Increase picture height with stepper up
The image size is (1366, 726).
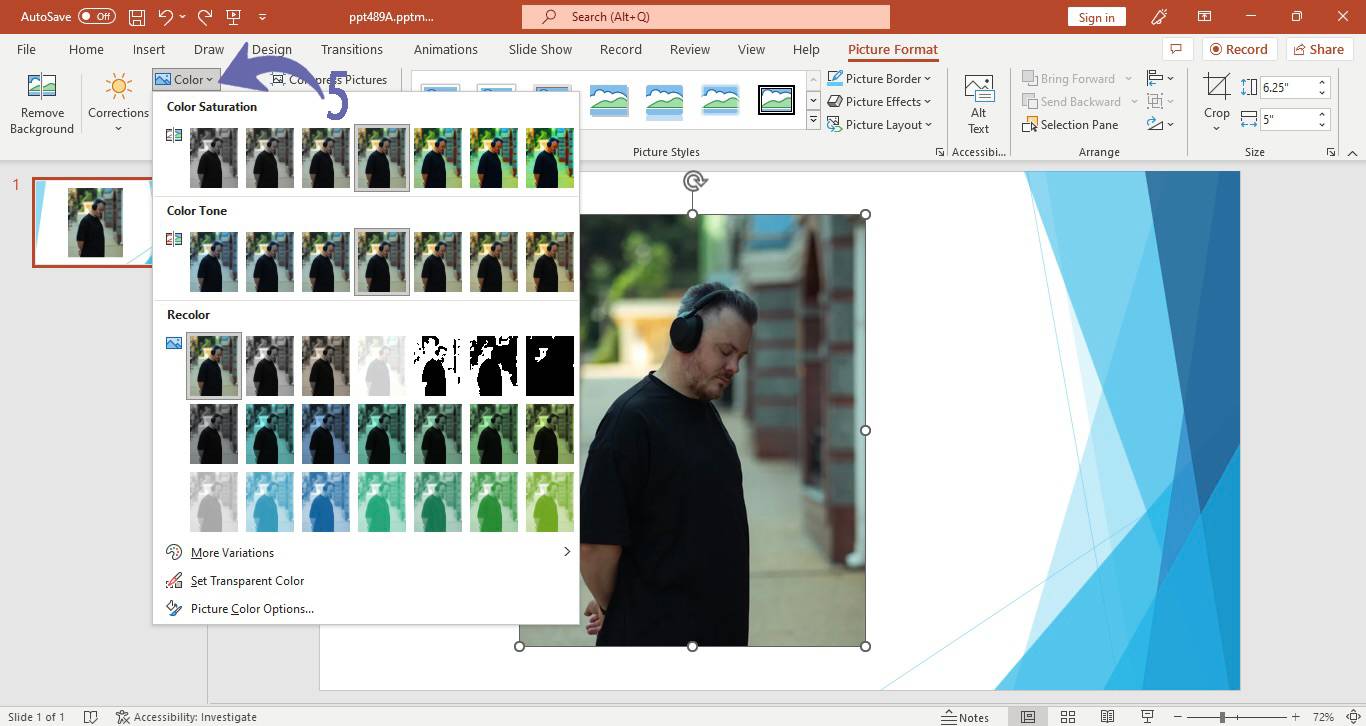click(x=1323, y=82)
